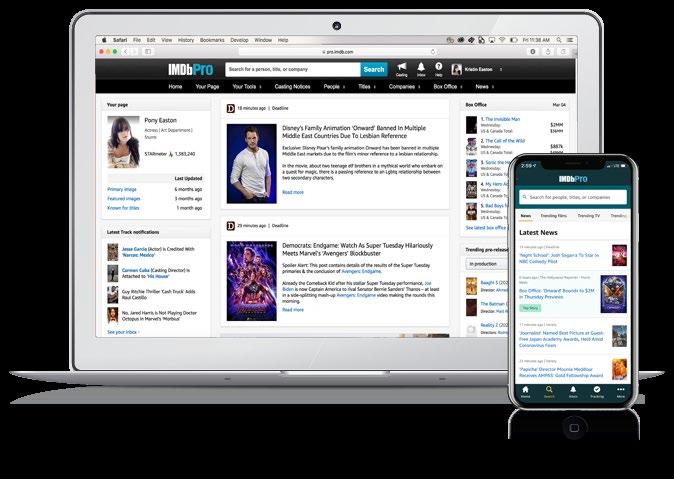Image resolution: width=674 pixels, height=479 pixels.
Task: Switch to Trending TV tab on phone
Action: 588,216
